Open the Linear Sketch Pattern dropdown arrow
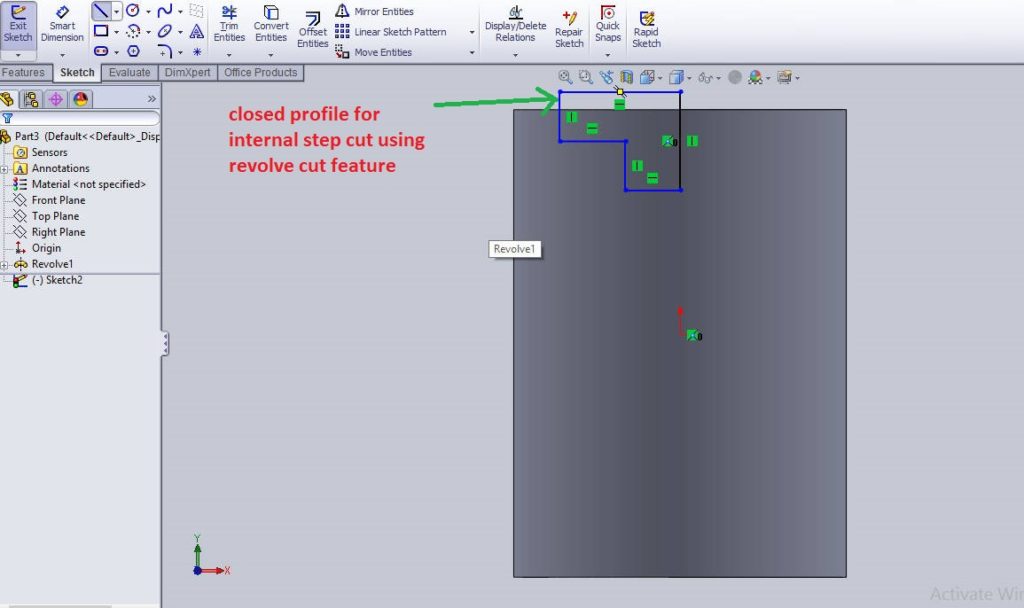This screenshot has height=608, width=1024. (x=472, y=32)
